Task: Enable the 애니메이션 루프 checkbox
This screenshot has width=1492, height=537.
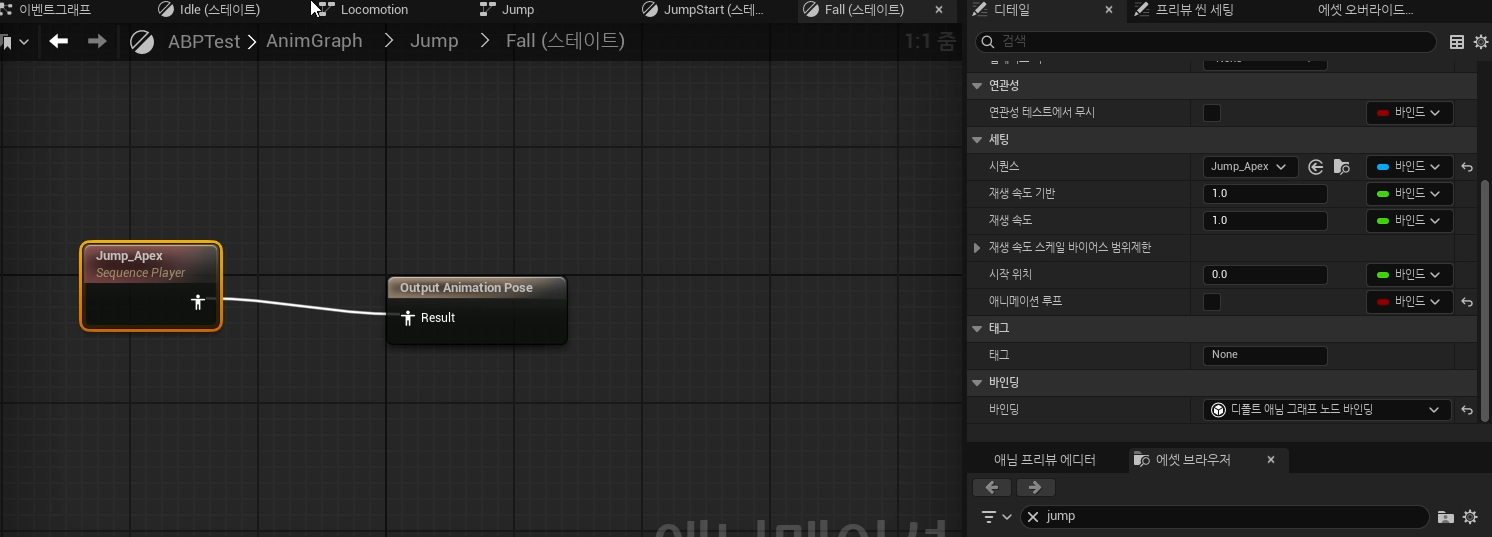Action: tap(1212, 302)
